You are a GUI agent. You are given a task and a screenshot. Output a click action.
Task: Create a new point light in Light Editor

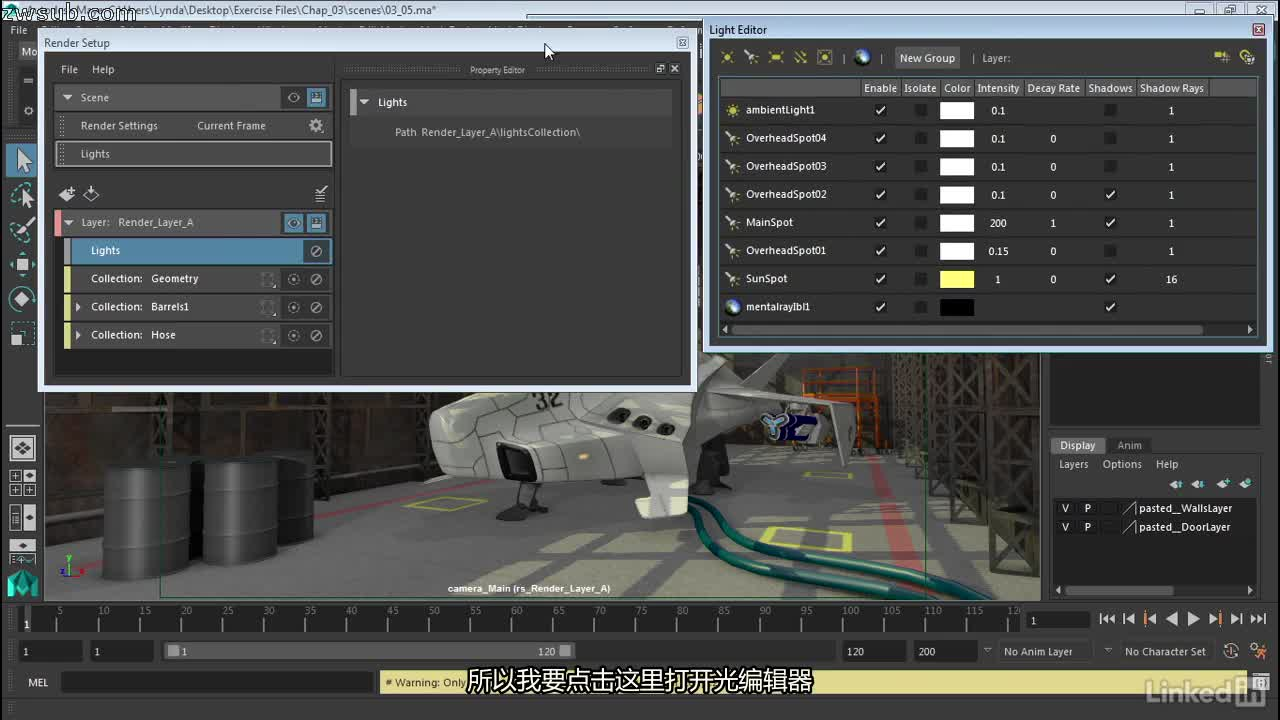click(x=727, y=58)
